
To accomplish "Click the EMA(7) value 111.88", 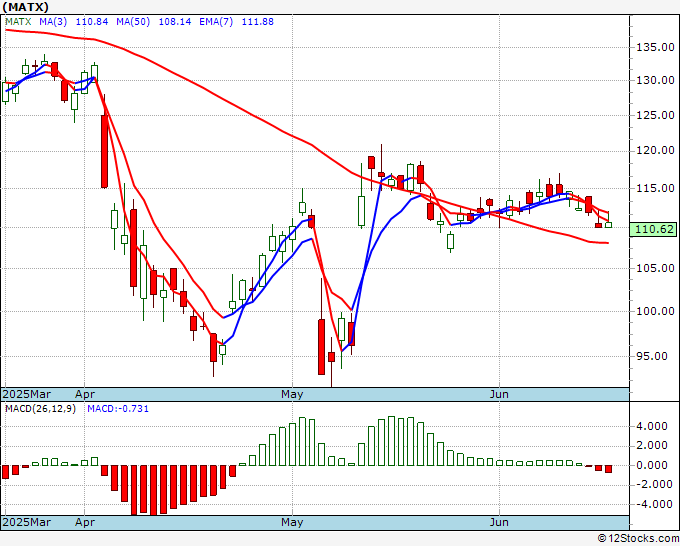I will click(257, 22).
